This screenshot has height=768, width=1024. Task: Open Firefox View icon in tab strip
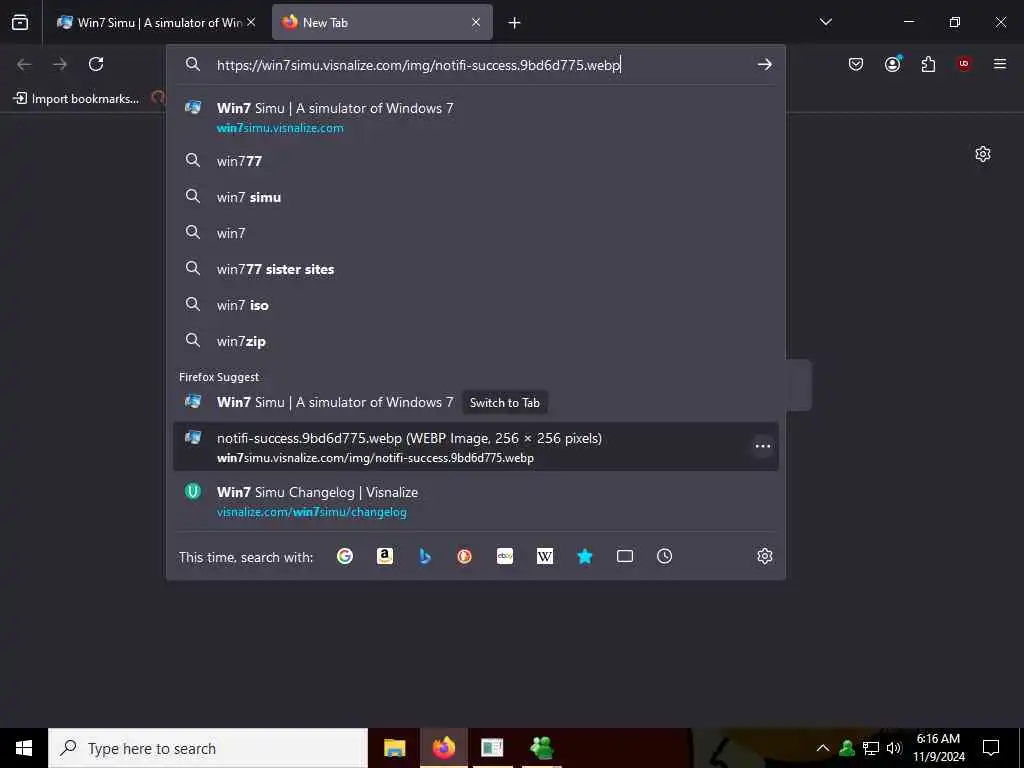coord(20,23)
